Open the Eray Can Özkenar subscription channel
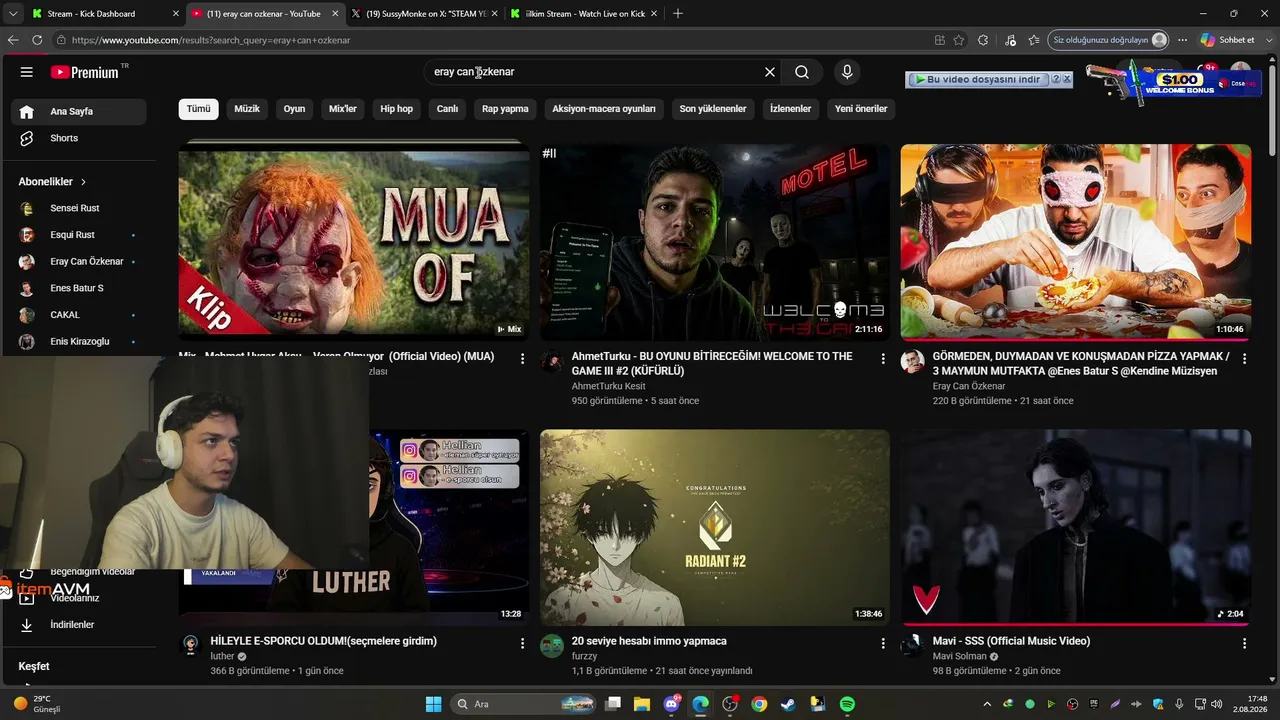Image resolution: width=1280 pixels, height=720 pixels. [79, 262]
